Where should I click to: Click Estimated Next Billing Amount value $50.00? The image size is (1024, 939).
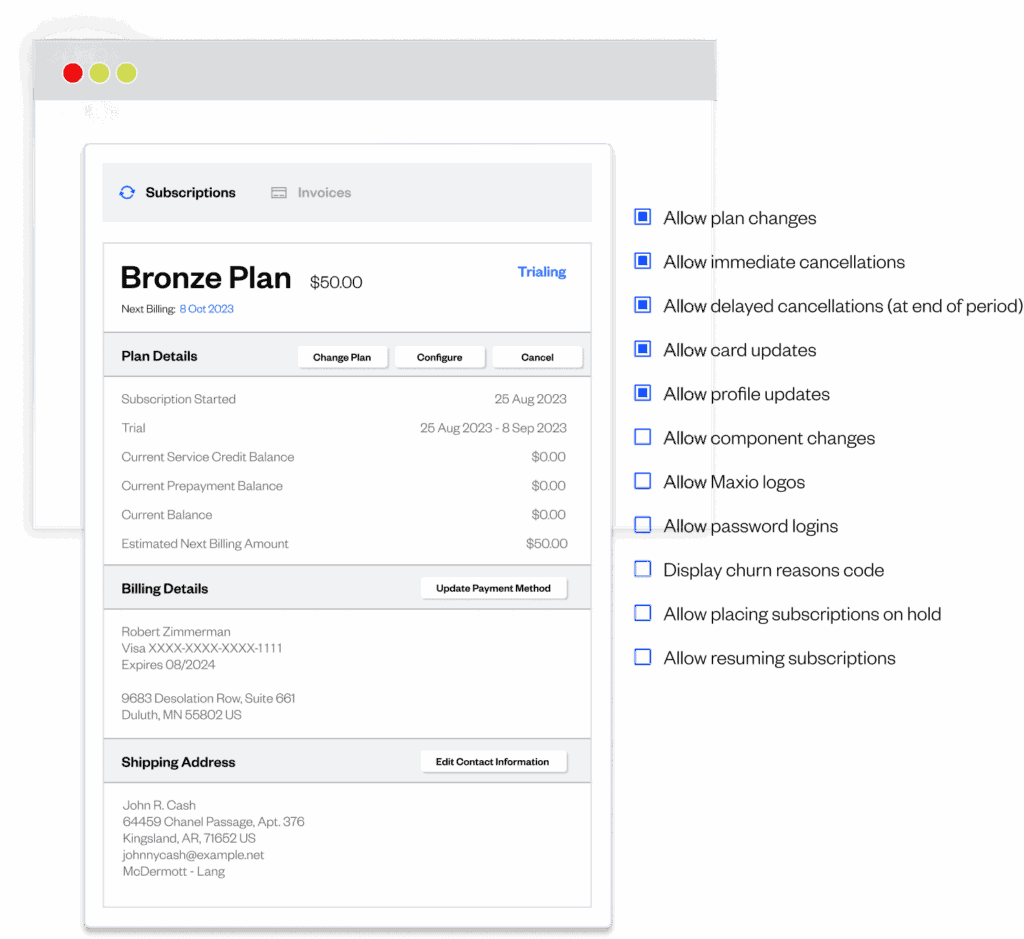[x=547, y=543]
